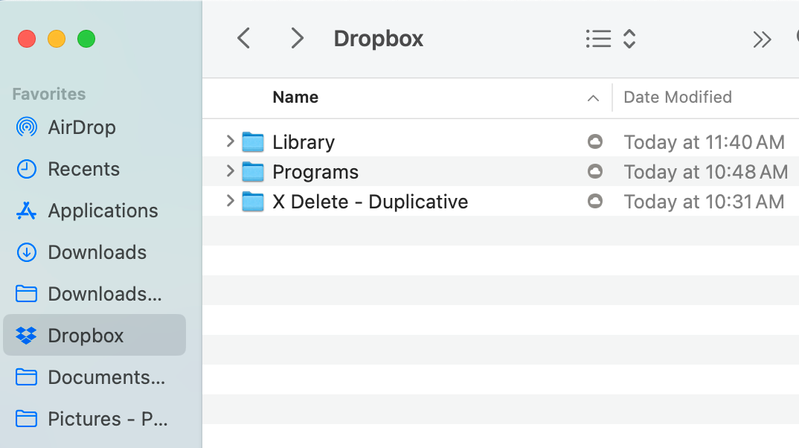This screenshot has height=448, width=799.
Task: Select the Library row name
Action: (303, 142)
